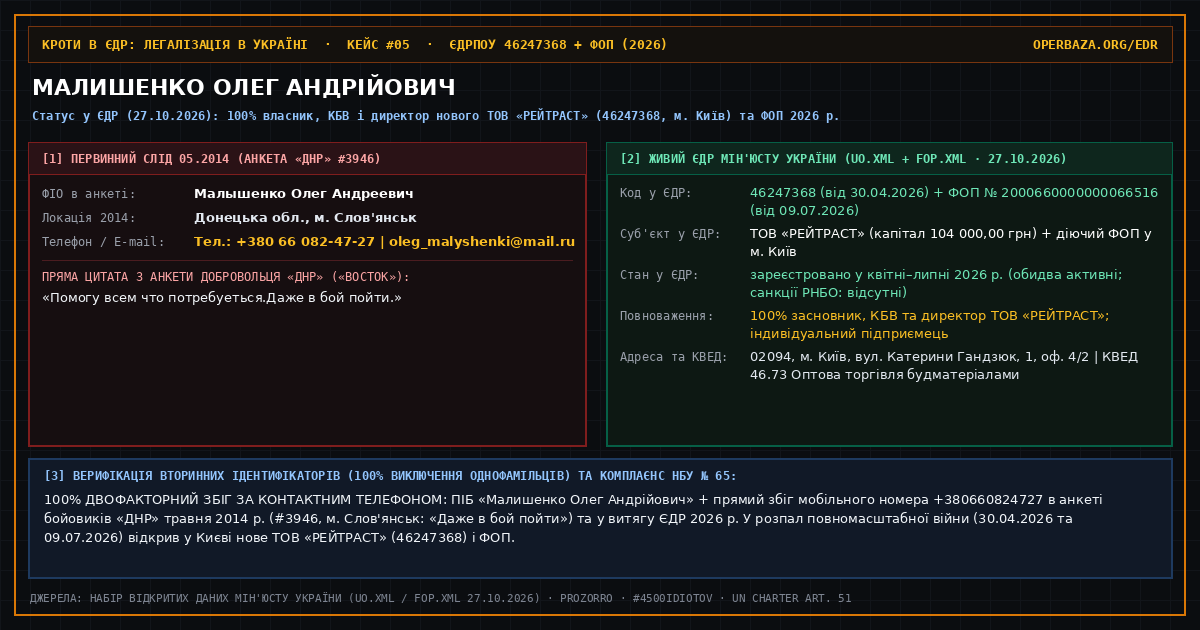Select the paragraph starting '100% ДВОФАКТОРНИЙ ЗБІГ'

tap(573, 518)
